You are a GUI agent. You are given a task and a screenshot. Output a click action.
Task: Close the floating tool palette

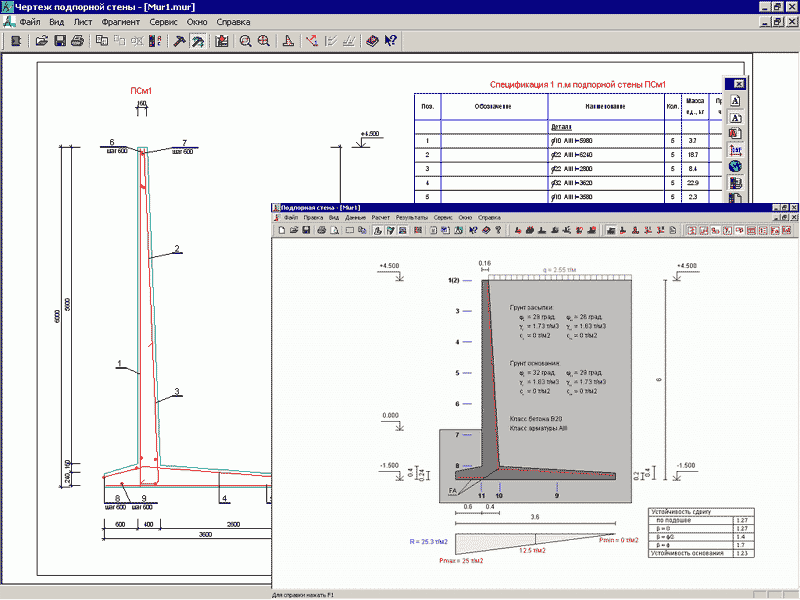coord(737,84)
